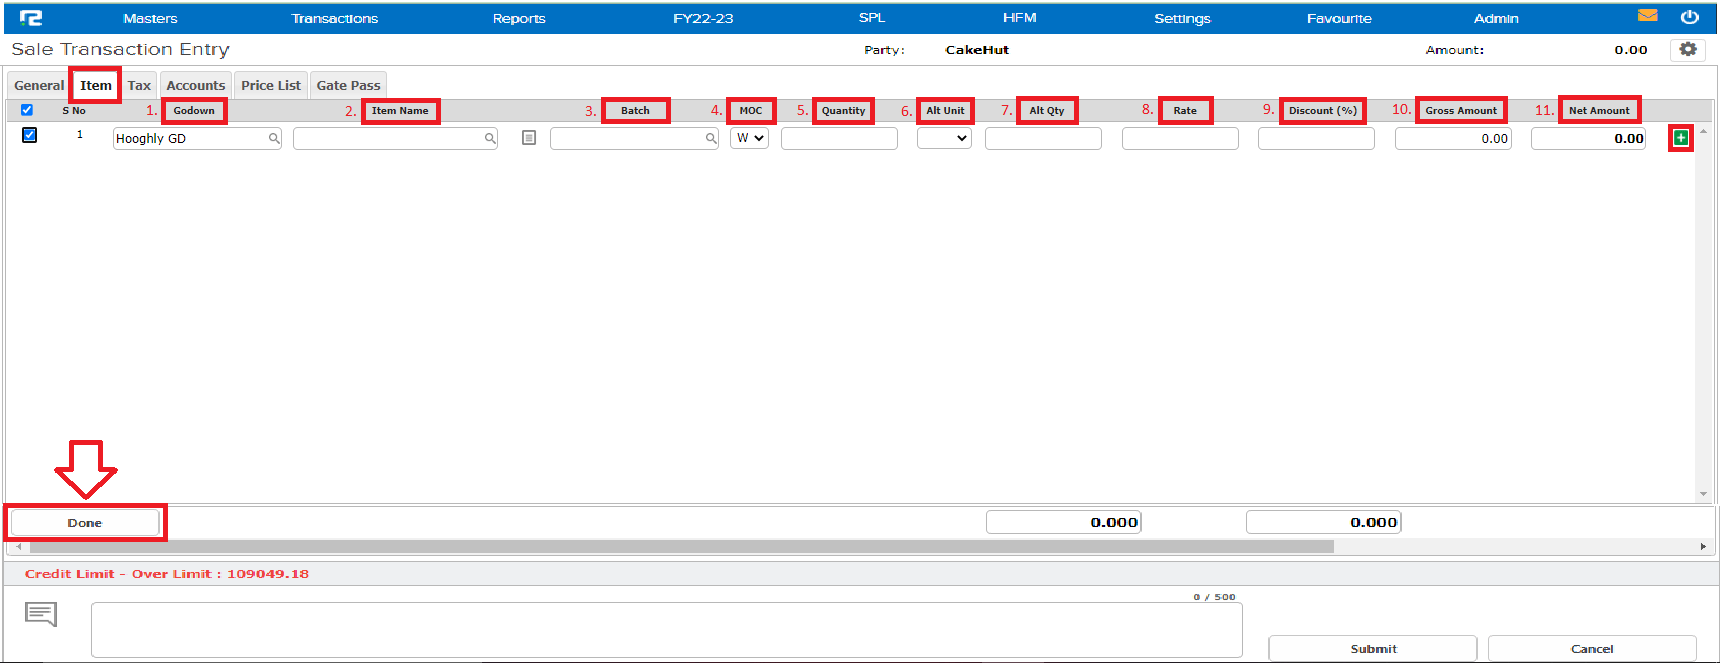Screen dimensions: 1721x663
Task: Click the Done button
Action: click(x=85, y=522)
